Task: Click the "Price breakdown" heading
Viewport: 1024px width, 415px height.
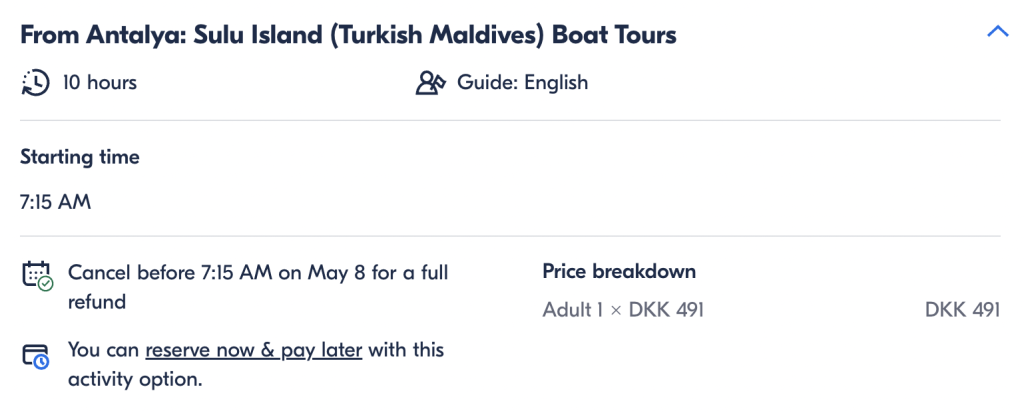Action: [619, 271]
